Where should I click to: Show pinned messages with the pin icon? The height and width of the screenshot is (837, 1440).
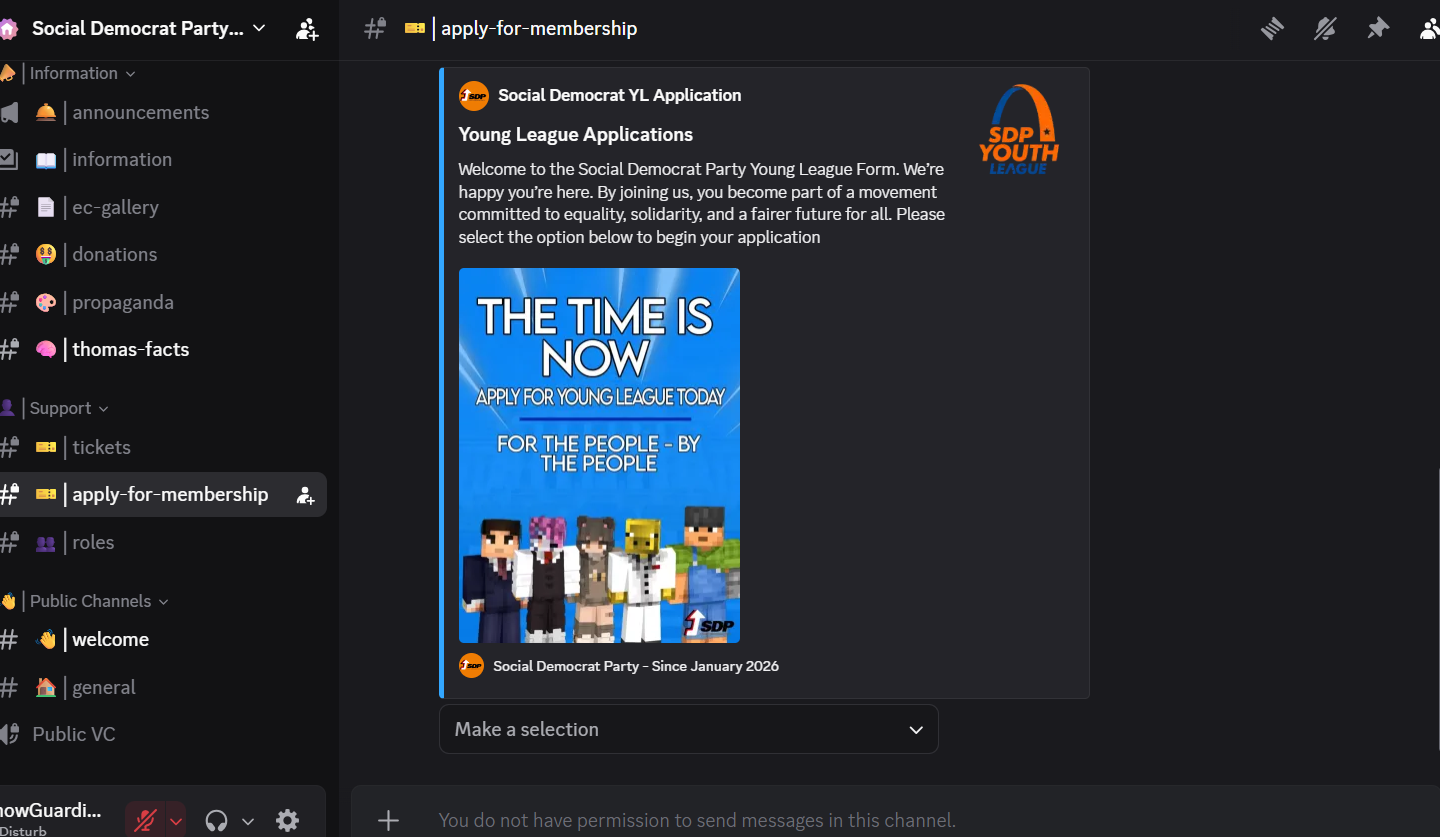(1378, 29)
